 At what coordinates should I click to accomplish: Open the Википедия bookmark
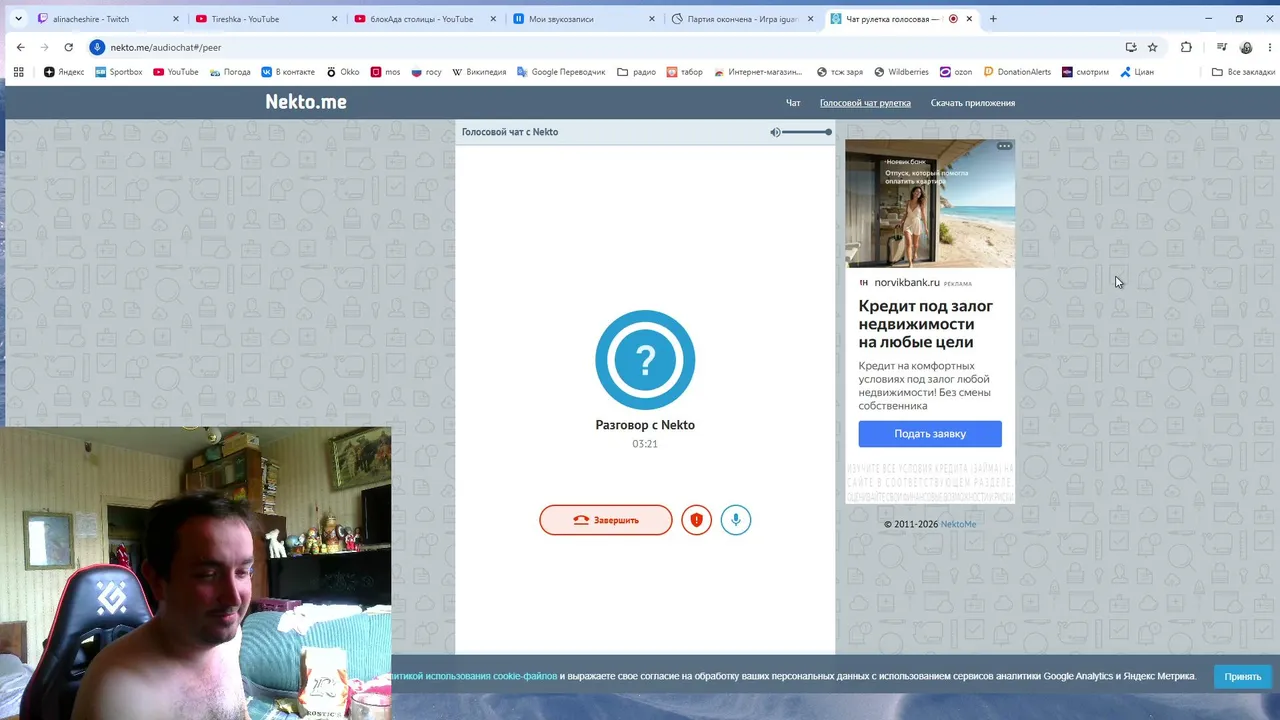pyautogui.click(x=479, y=72)
